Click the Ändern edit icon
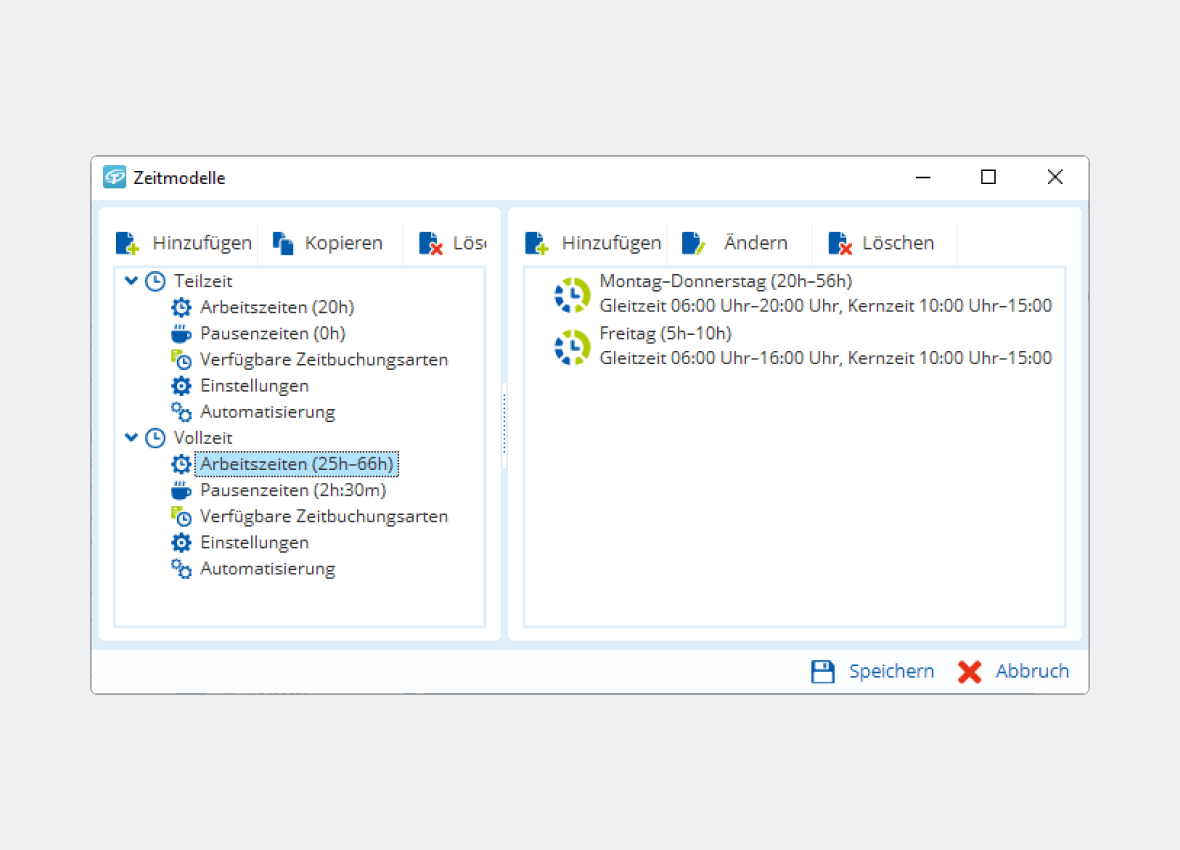 (x=694, y=243)
